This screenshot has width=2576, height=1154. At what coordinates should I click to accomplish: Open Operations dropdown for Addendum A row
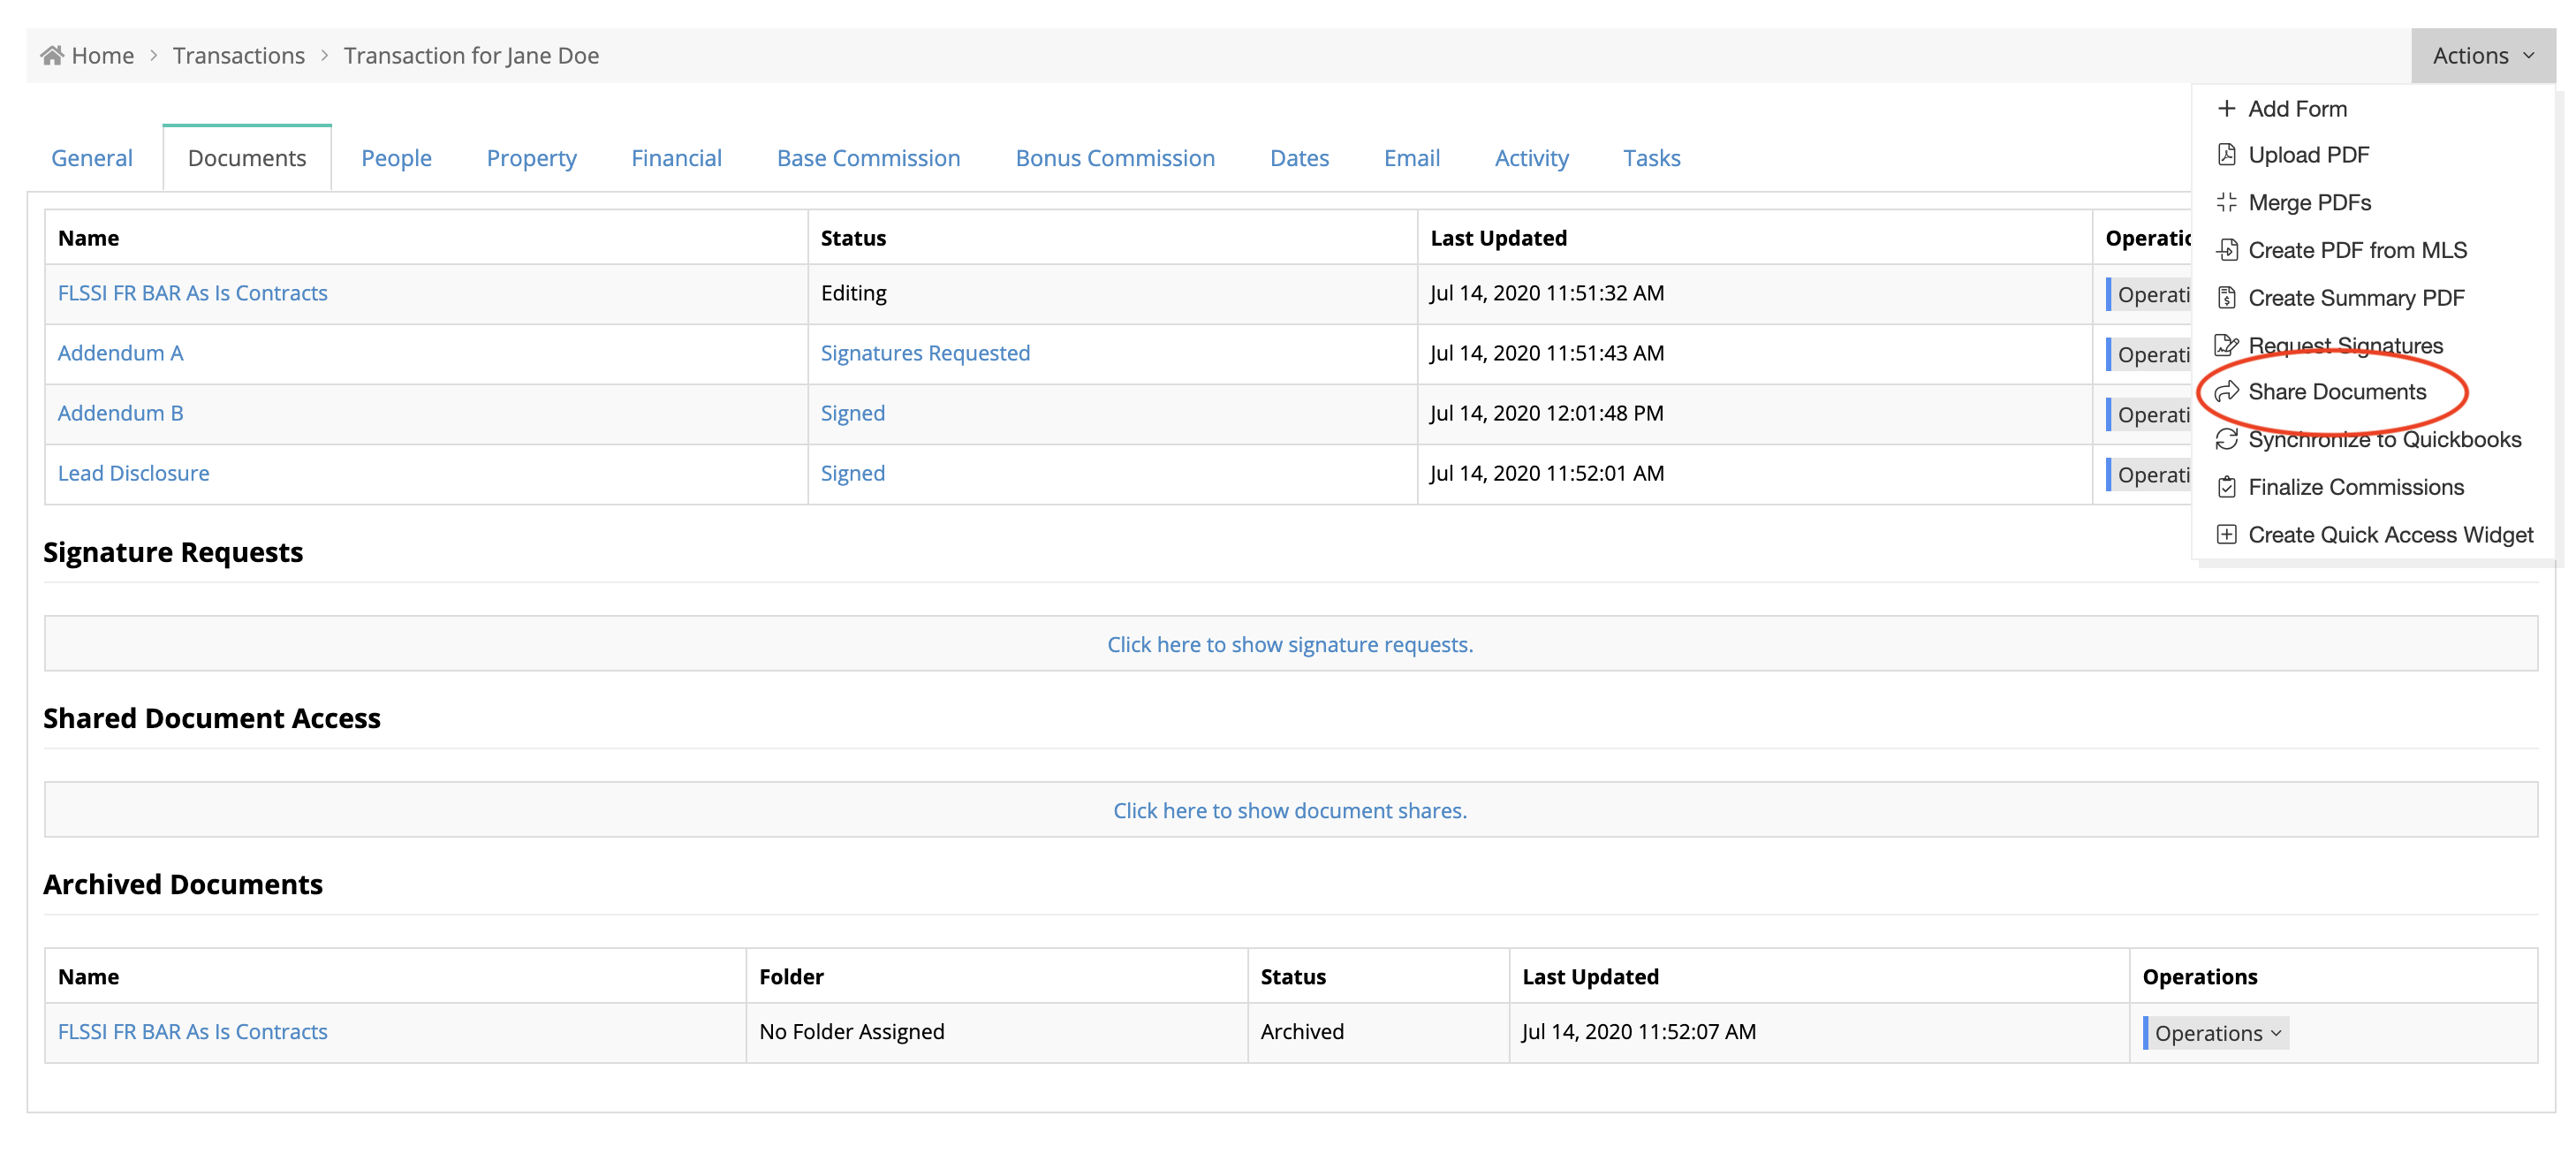(x=2150, y=354)
